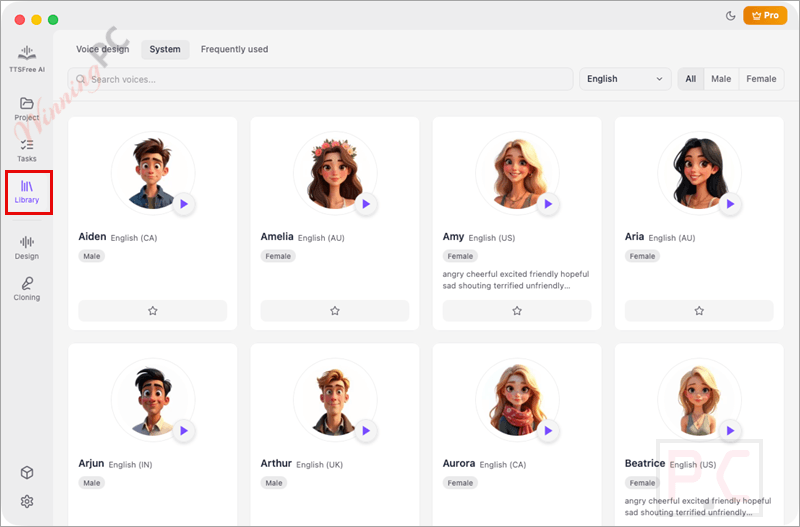Open the Project section in sidebar
This screenshot has width=800, height=527.
[x=27, y=109]
